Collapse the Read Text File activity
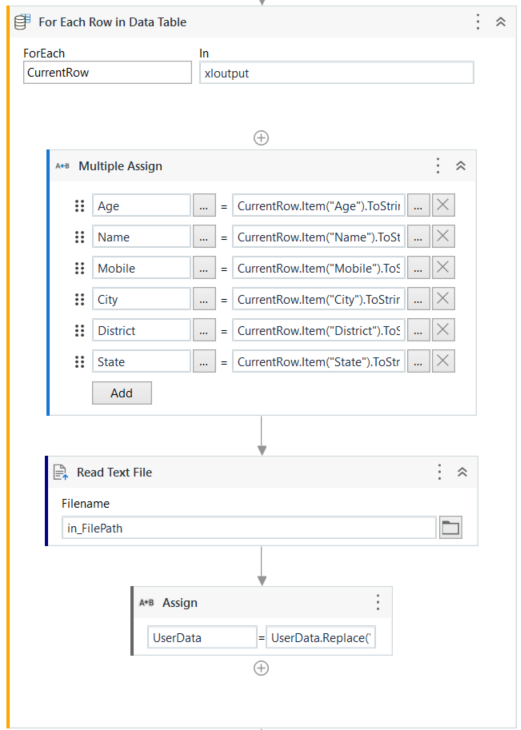The height and width of the screenshot is (730, 521). click(462, 472)
